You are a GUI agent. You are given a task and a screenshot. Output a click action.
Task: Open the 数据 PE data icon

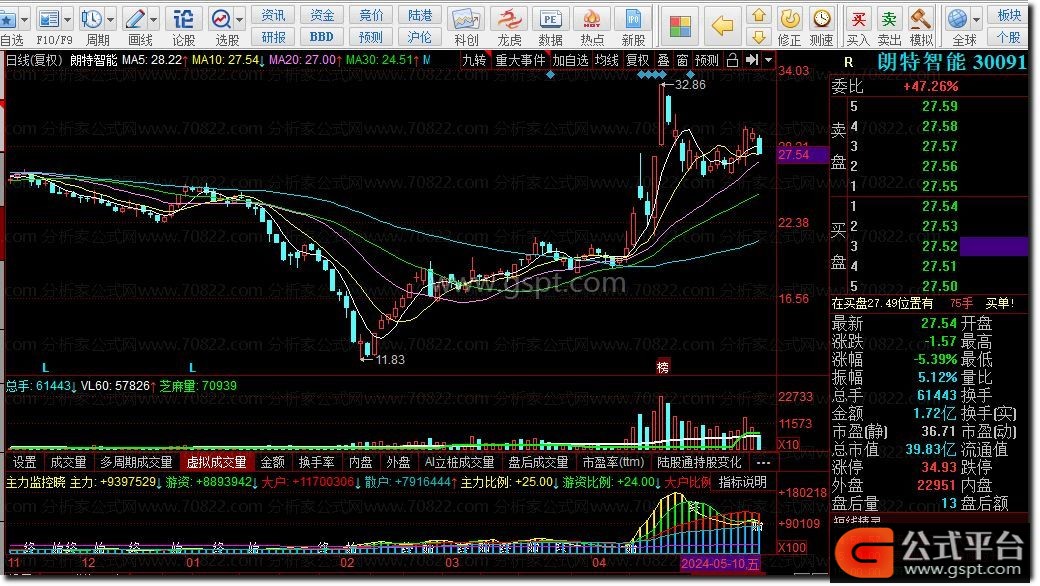tap(550, 19)
